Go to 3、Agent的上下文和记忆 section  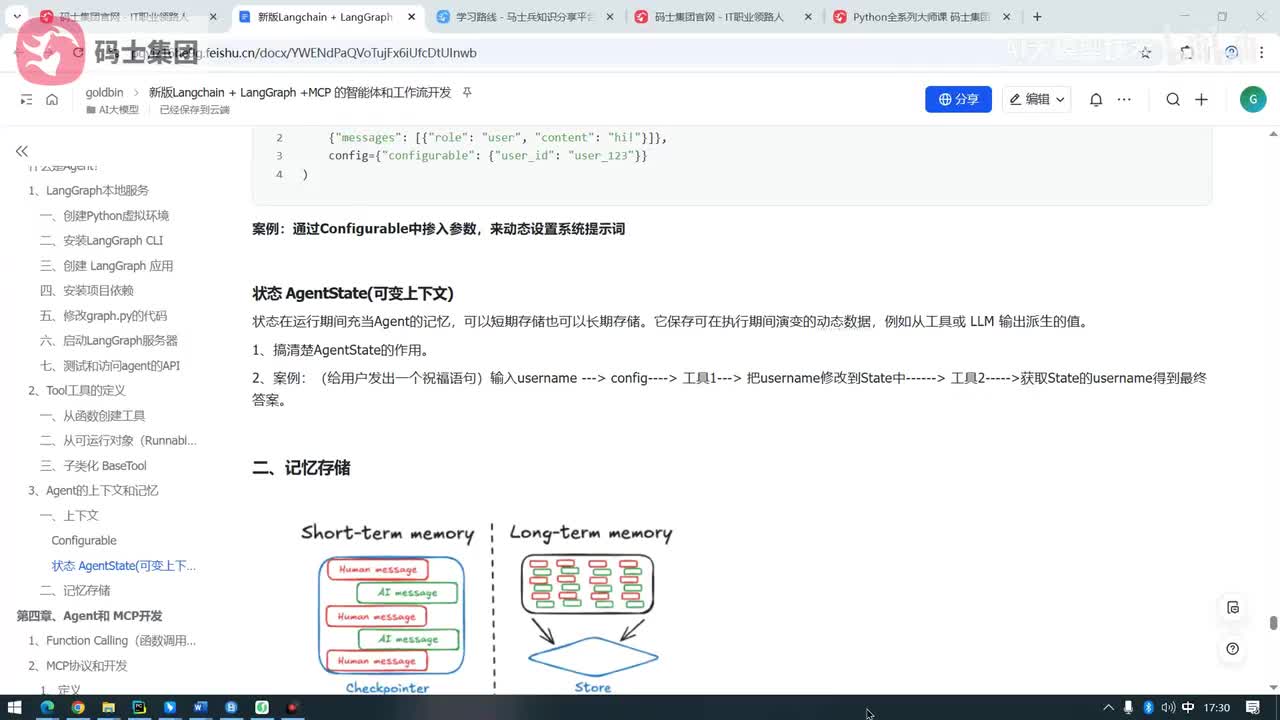point(94,490)
